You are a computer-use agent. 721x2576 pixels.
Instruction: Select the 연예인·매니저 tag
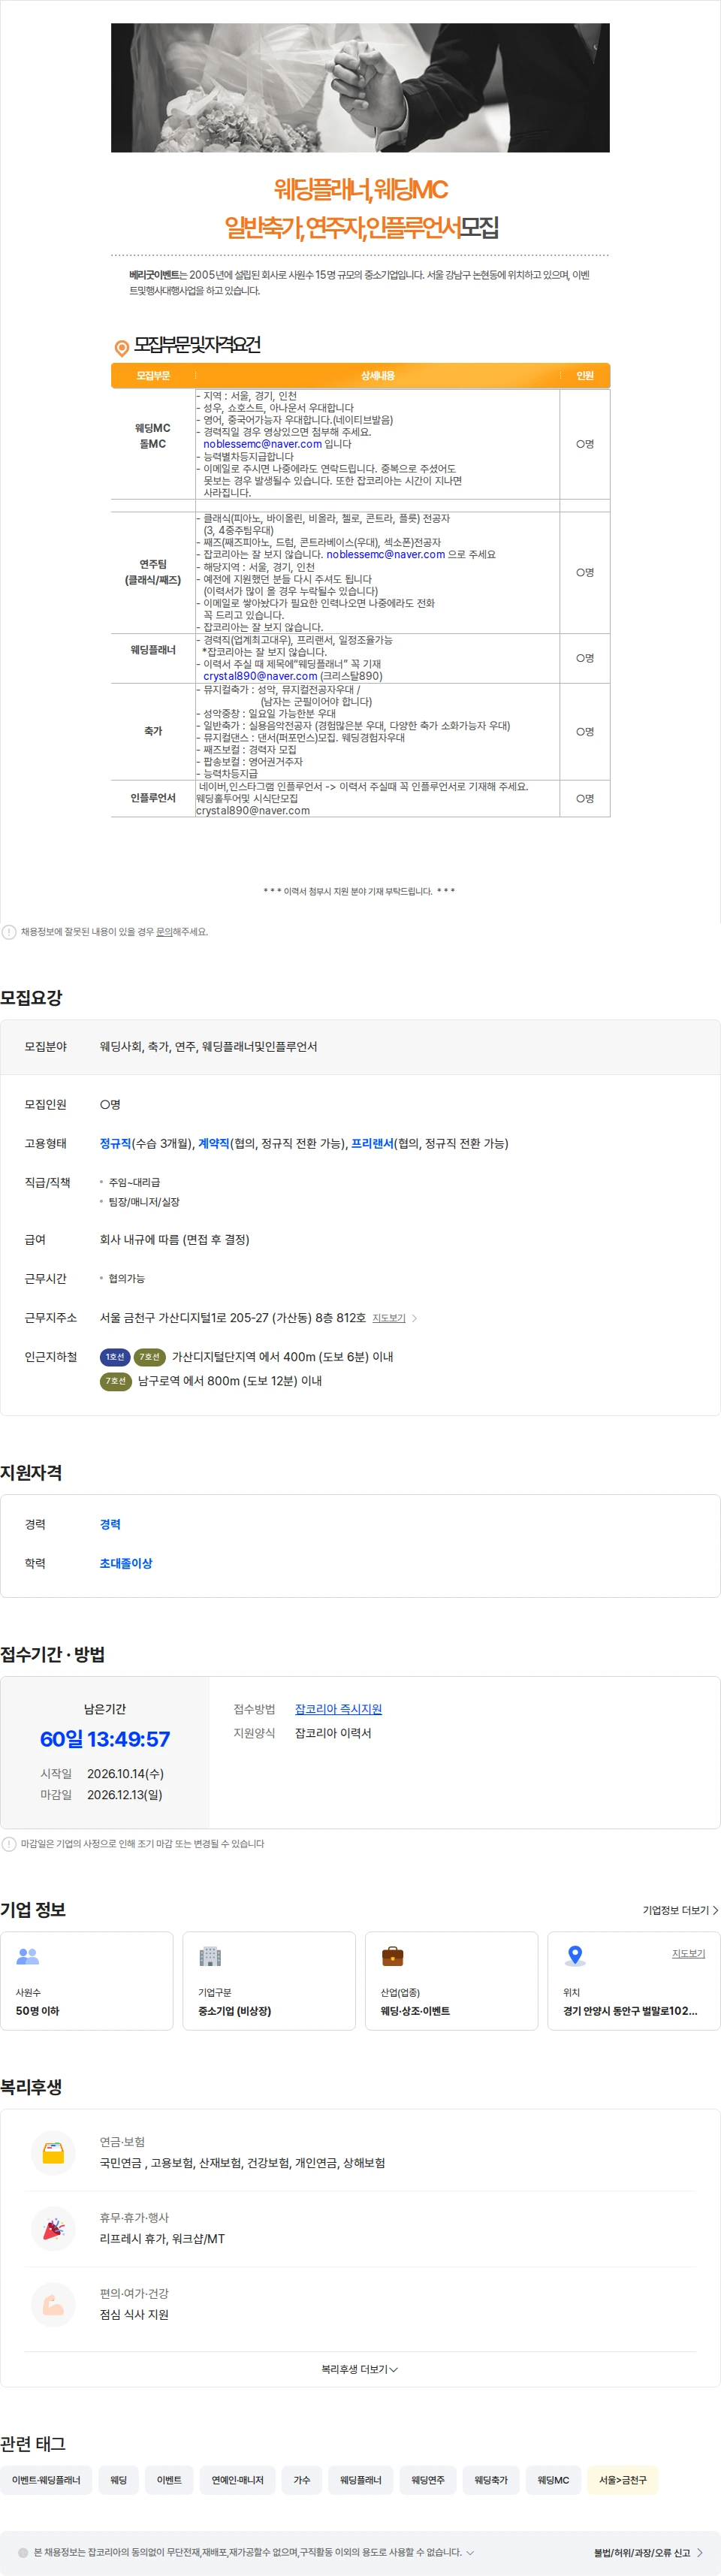237,2480
